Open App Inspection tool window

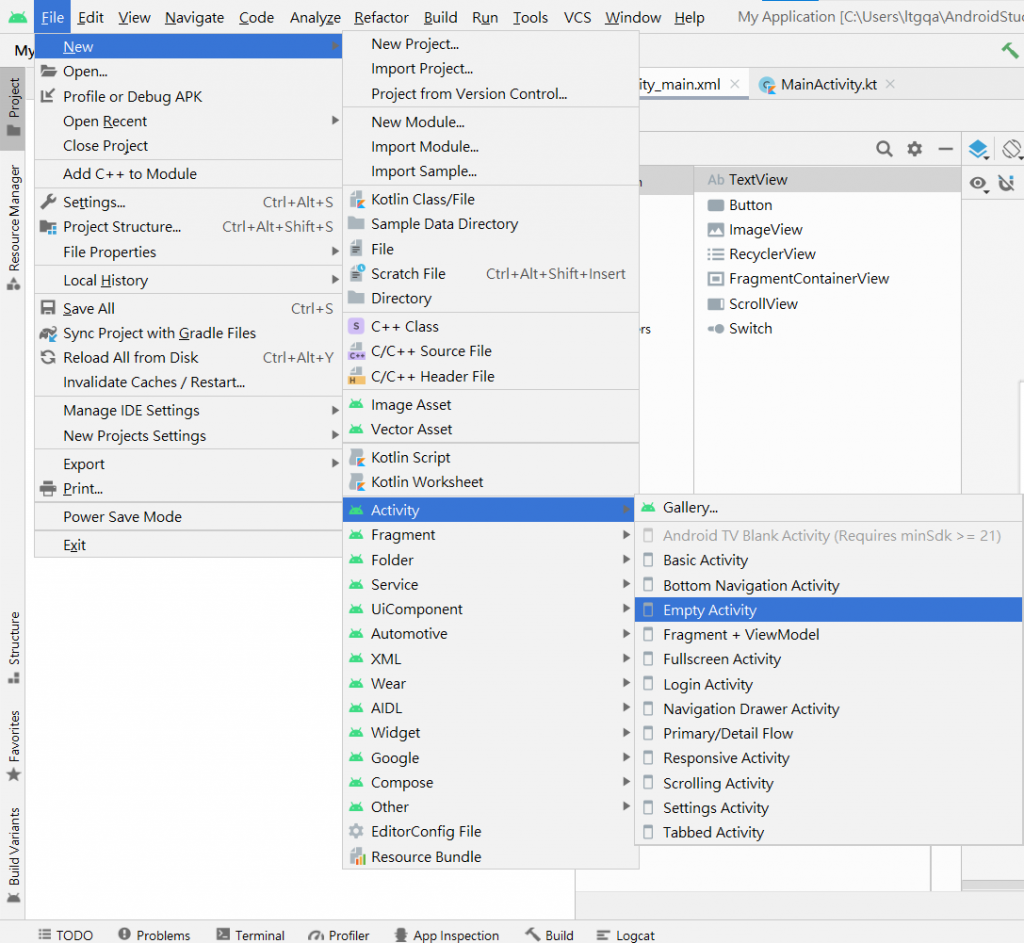(447, 935)
